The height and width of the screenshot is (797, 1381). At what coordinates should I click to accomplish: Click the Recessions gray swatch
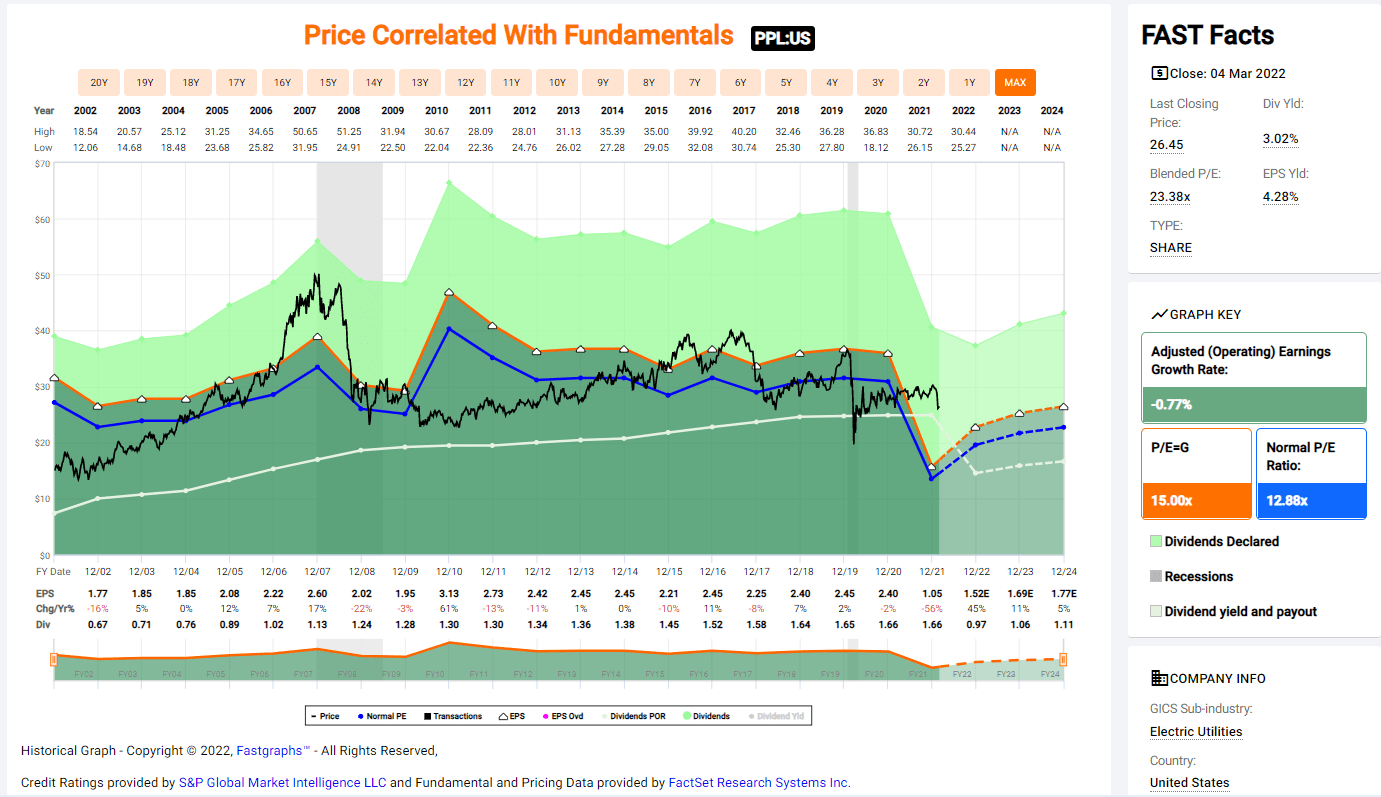pos(1156,576)
